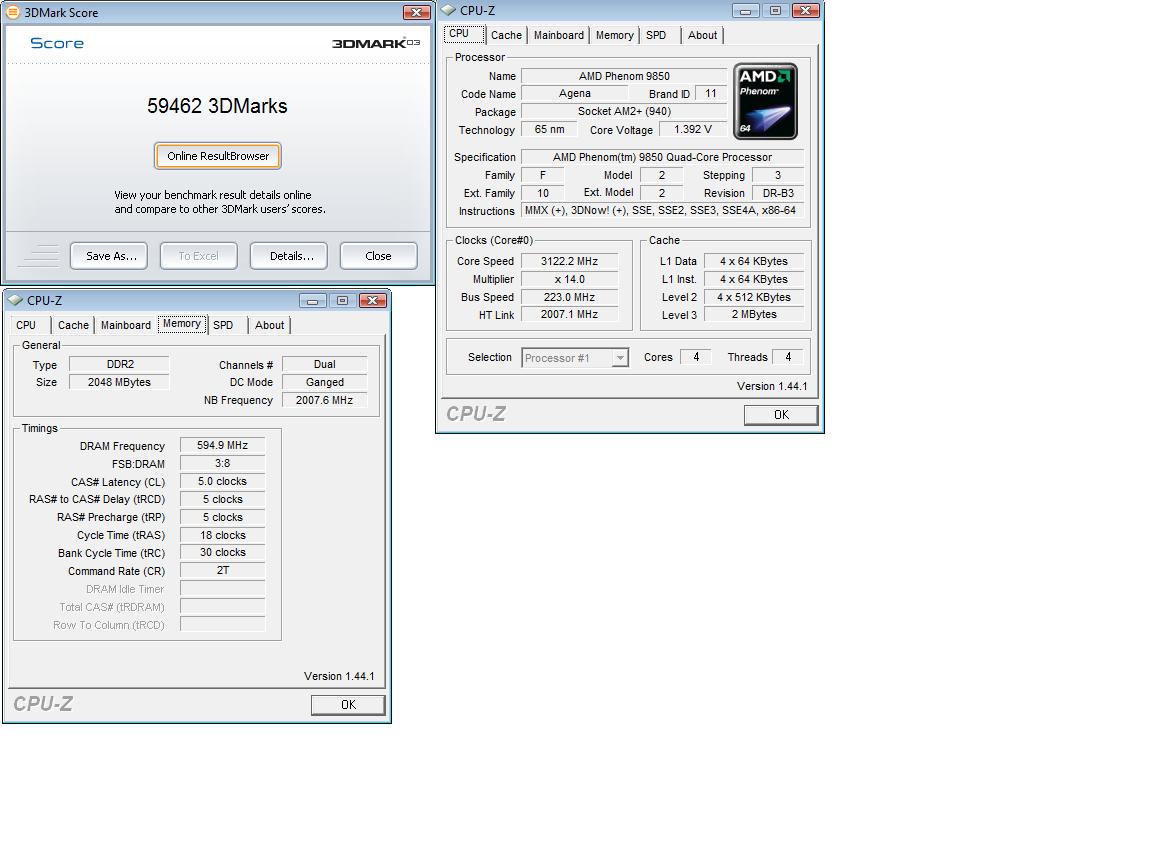Click the Bus Speed value 223.0 MHz
This screenshot has width=1170, height=851.
click(569, 297)
